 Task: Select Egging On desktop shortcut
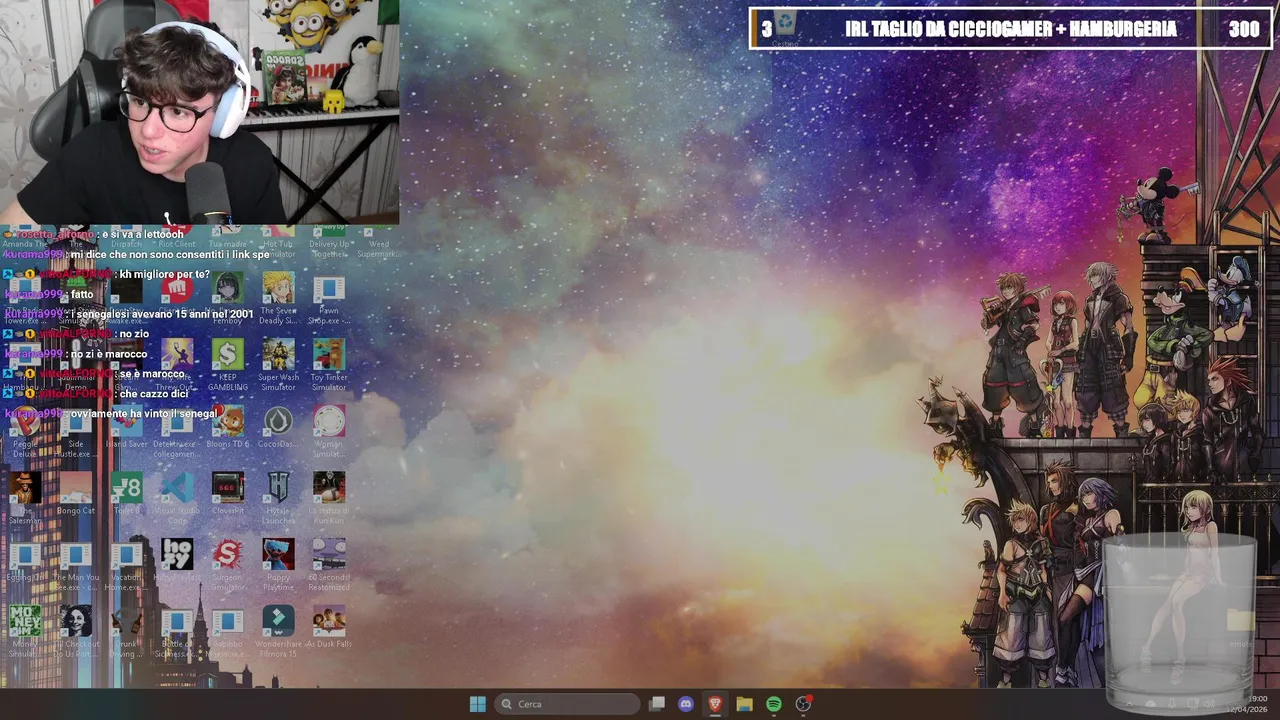pyautogui.click(x=25, y=561)
